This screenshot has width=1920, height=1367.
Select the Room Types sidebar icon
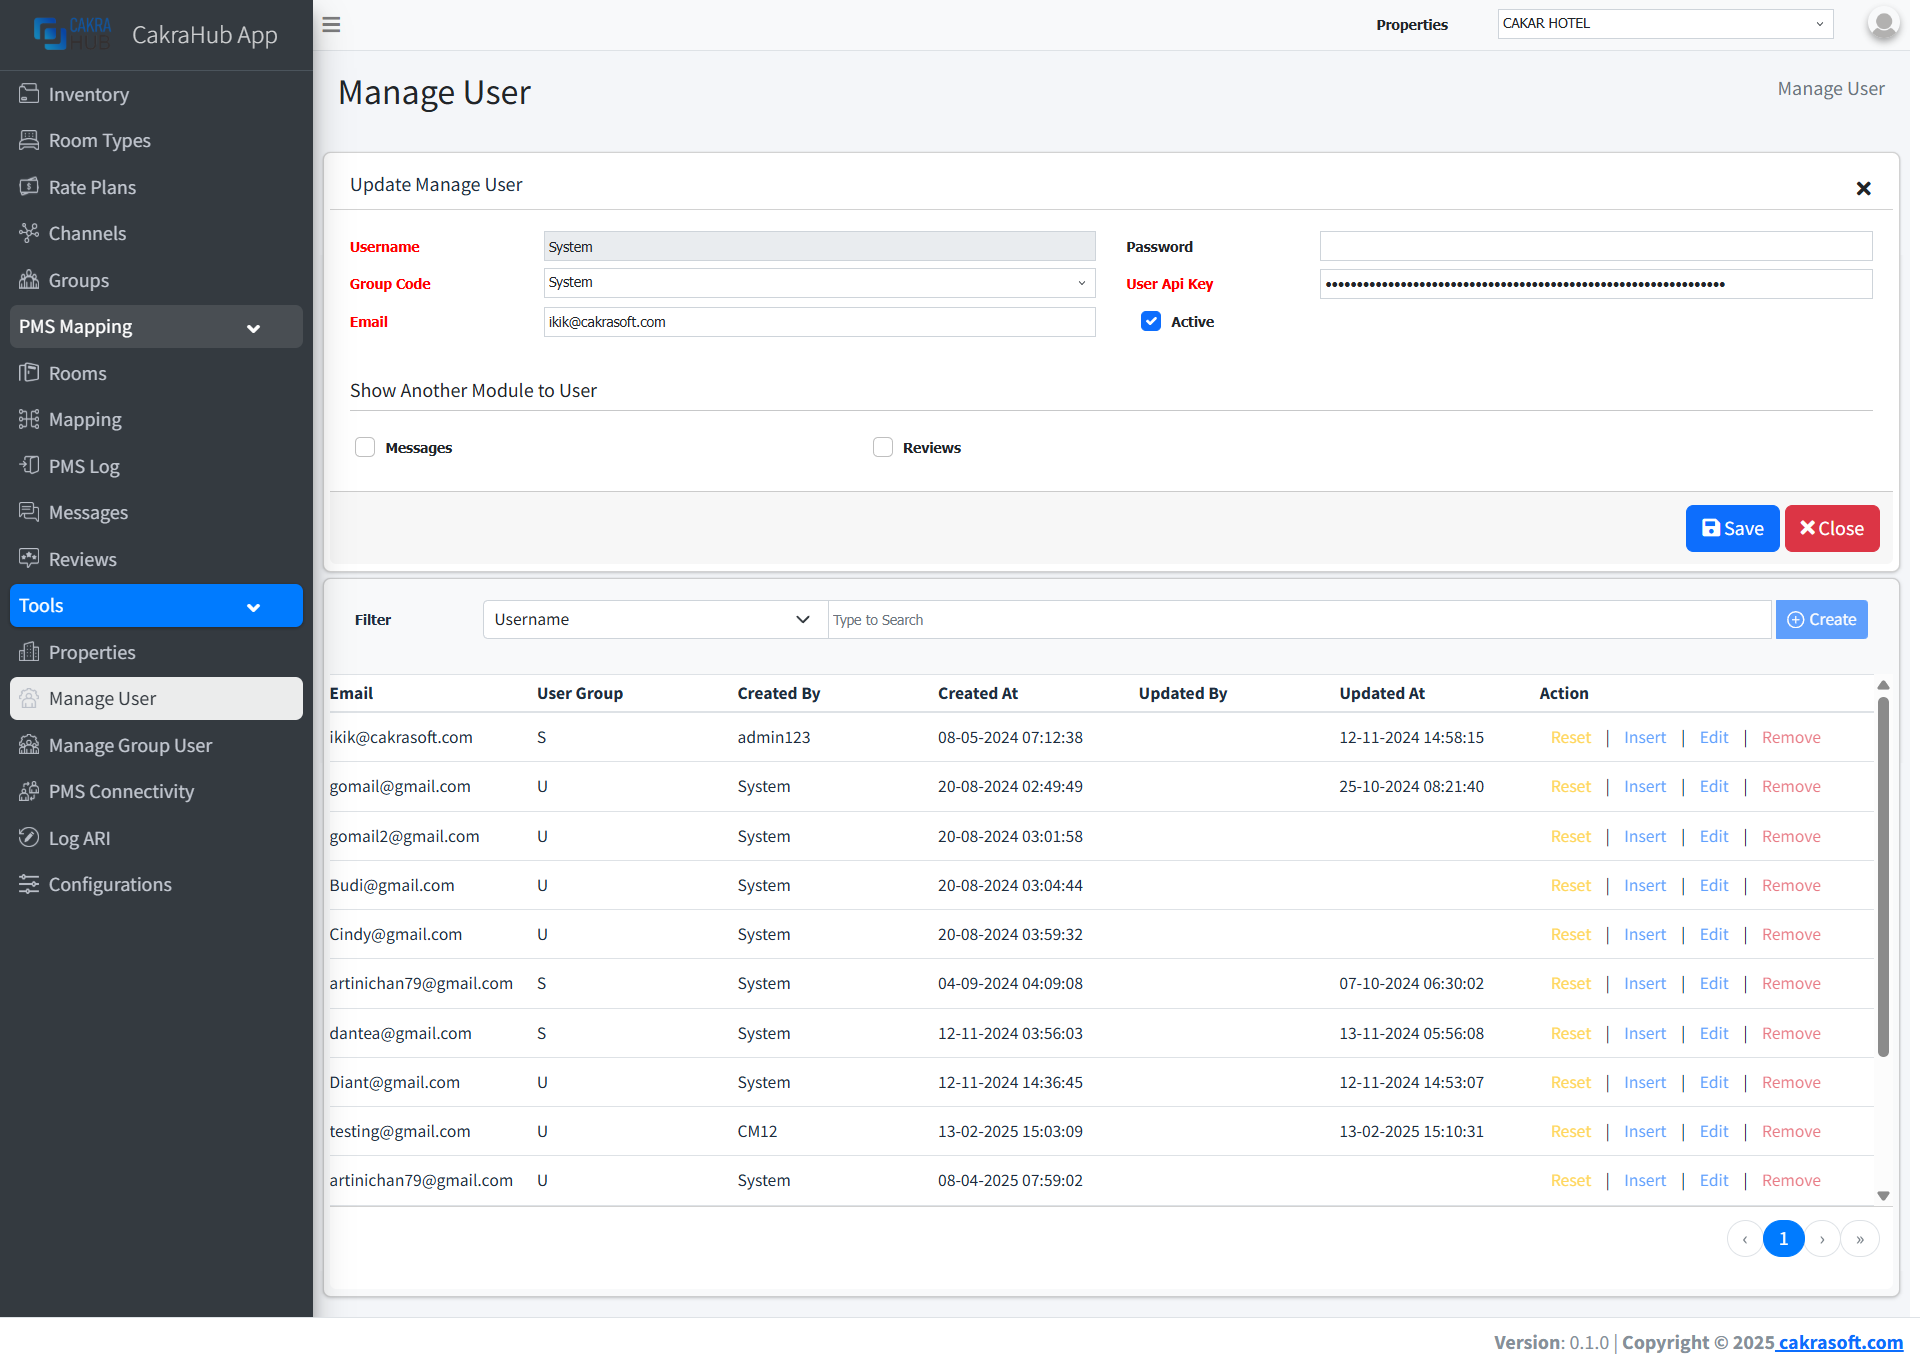pos(30,140)
